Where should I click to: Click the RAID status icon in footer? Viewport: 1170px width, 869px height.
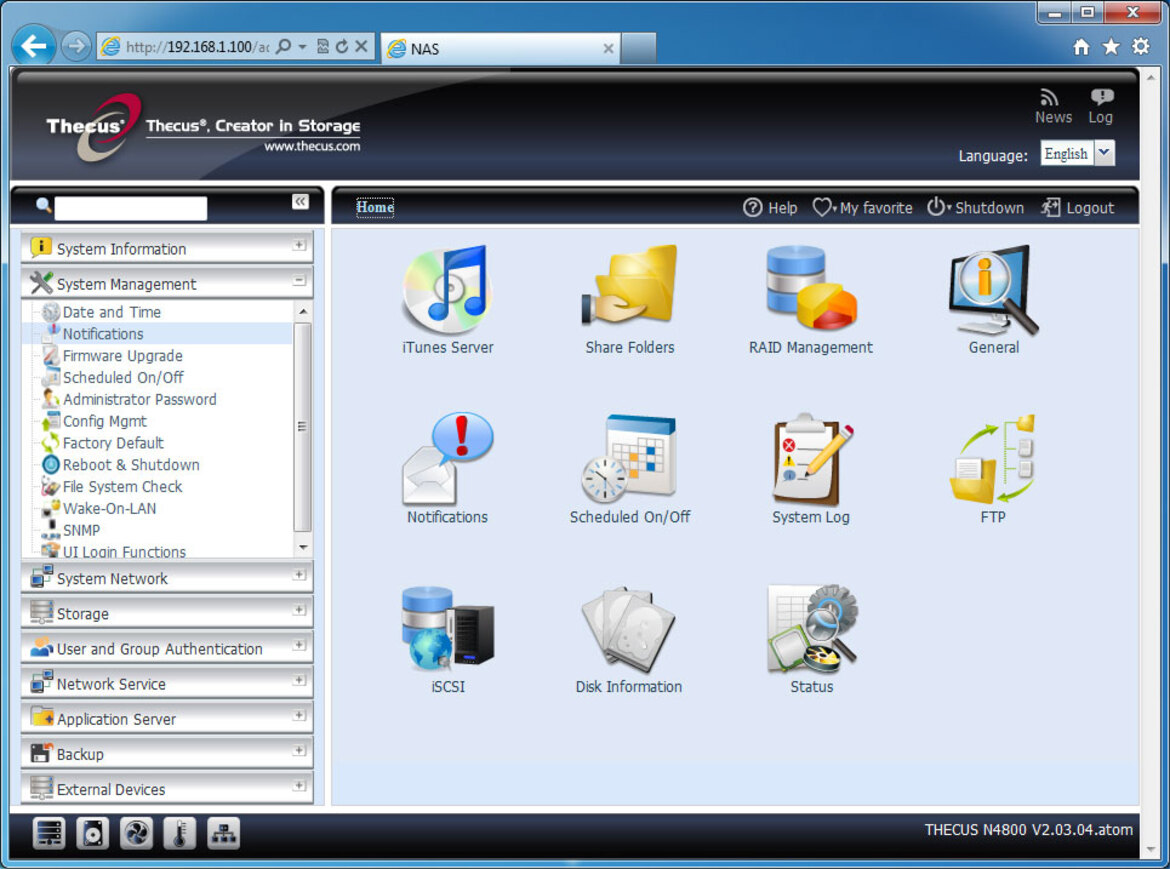(x=49, y=833)
